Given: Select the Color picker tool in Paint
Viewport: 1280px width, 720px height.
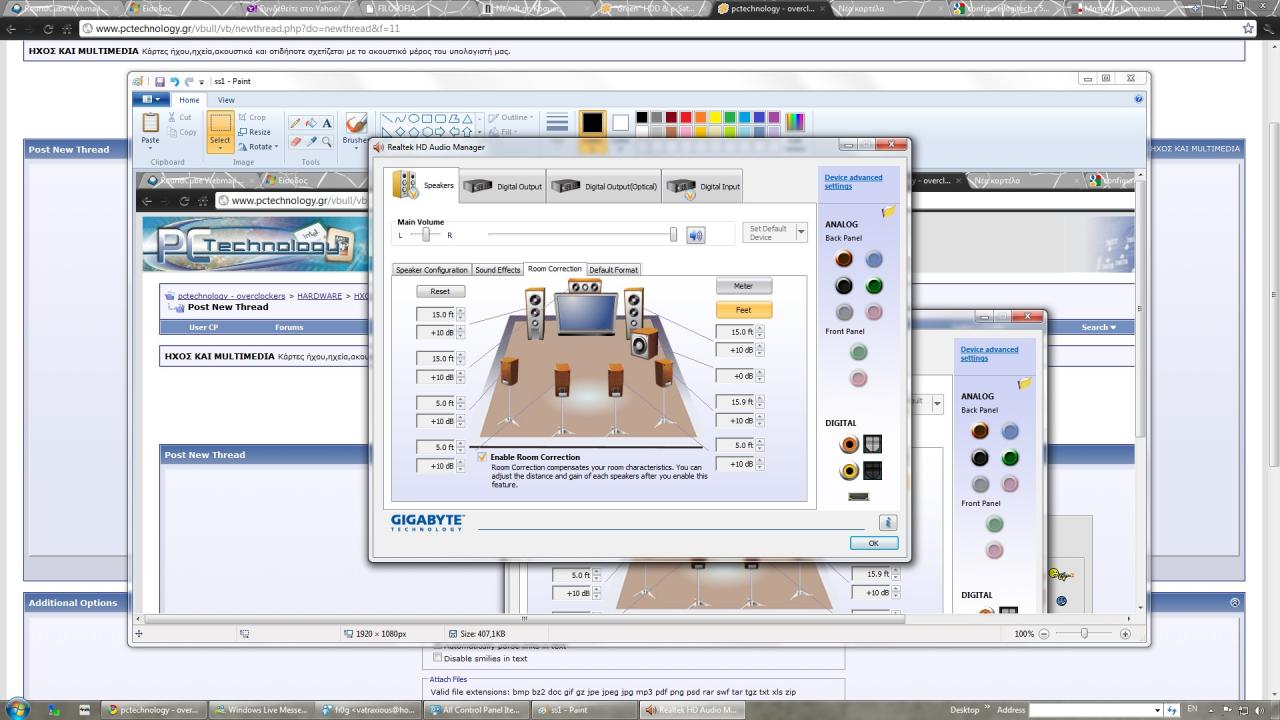Looking at the screenshot, I should point(311,142).
